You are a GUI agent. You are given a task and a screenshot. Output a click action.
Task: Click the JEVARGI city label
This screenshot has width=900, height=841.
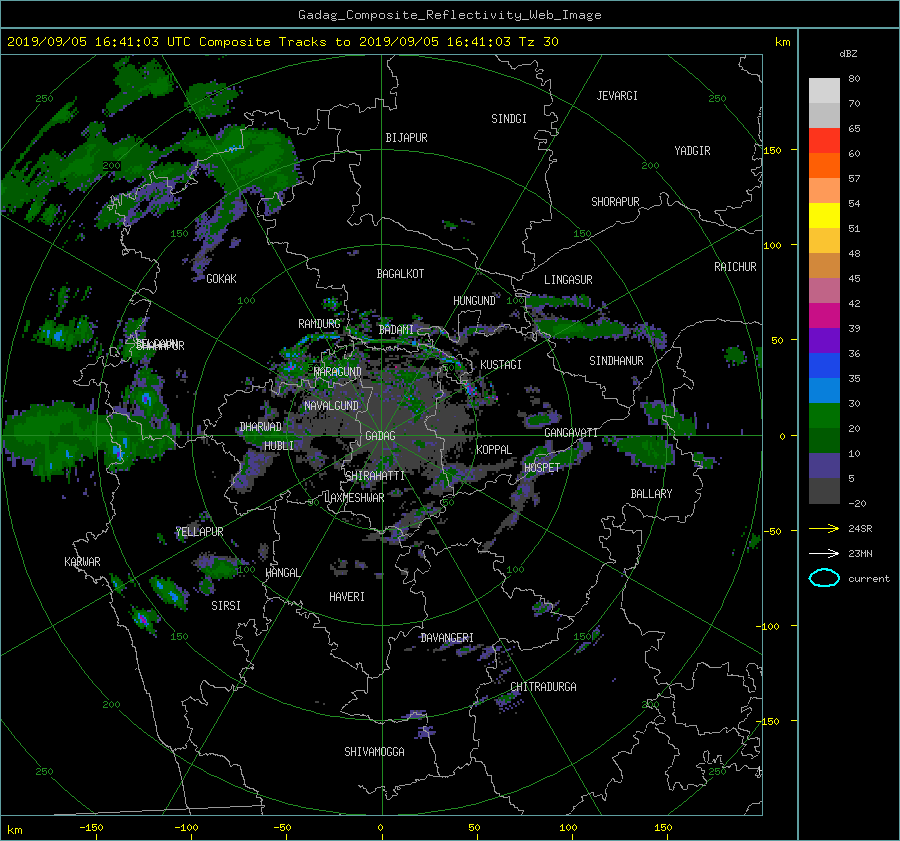617,96
